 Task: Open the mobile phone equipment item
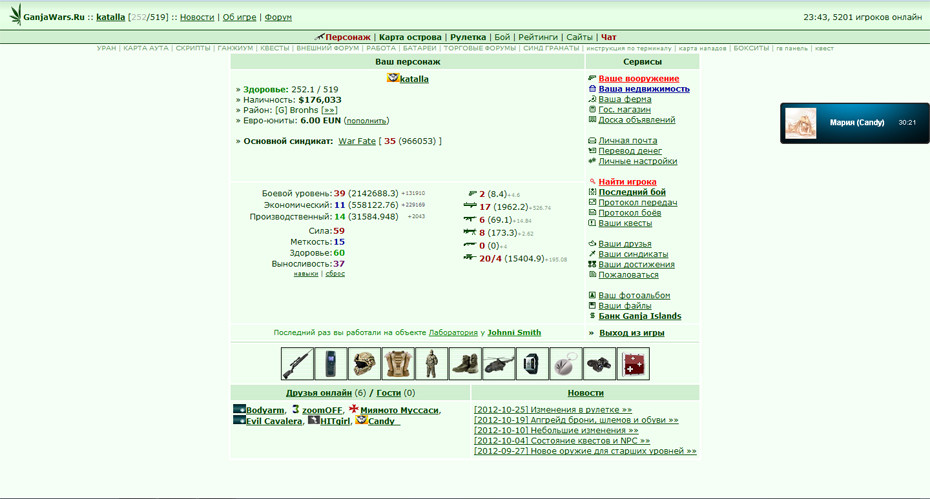click(x=331, y=364)
